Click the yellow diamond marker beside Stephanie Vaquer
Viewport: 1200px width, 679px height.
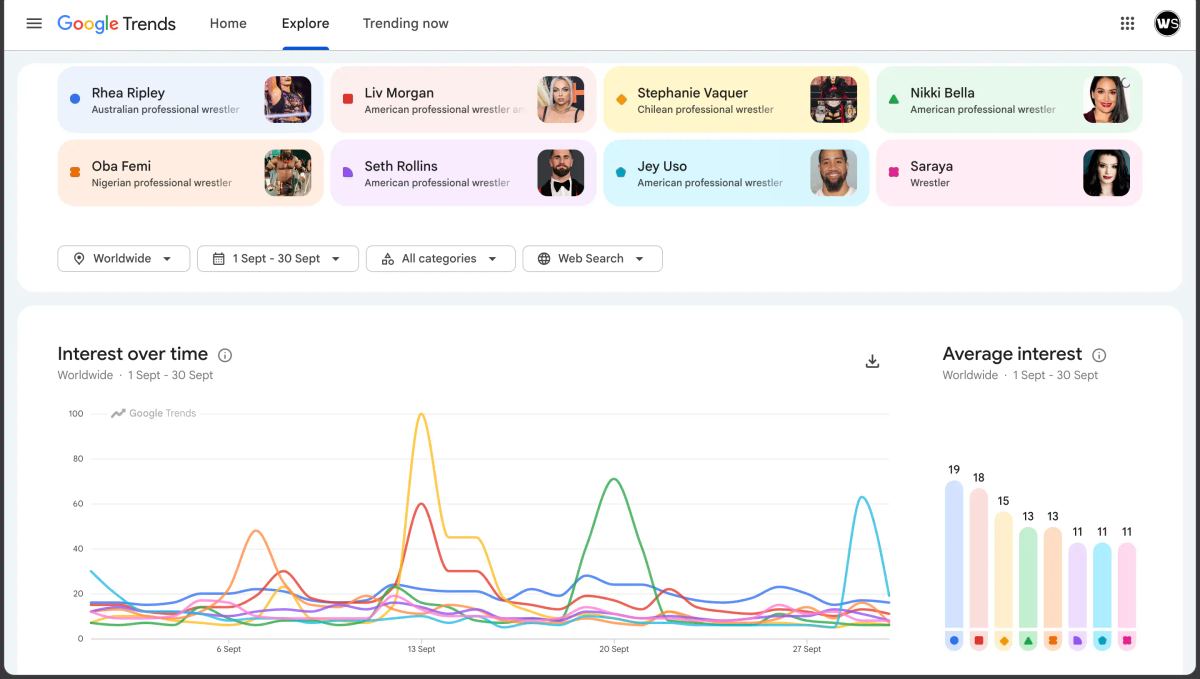pyautogui.click(x=621, y=99)
